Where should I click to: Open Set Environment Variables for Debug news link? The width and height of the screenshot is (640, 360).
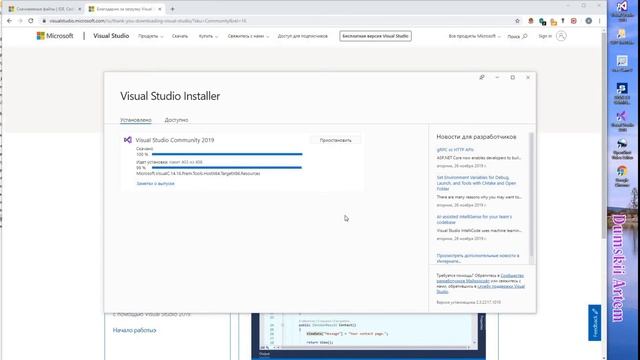point(476,183)
